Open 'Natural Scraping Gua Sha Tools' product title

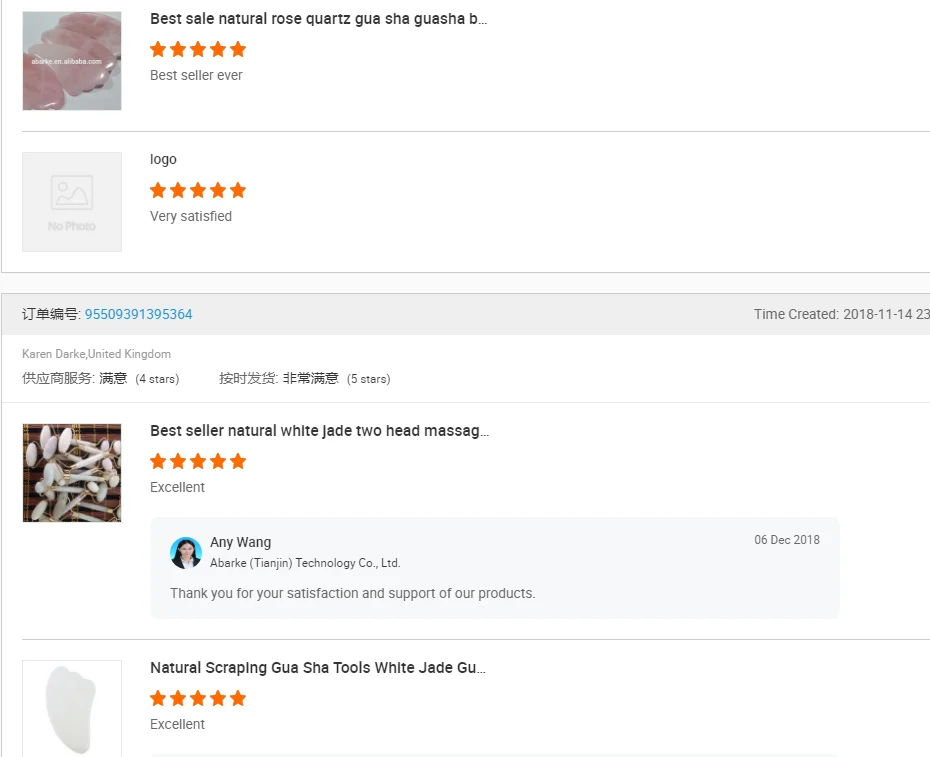(x=317, y=668)
